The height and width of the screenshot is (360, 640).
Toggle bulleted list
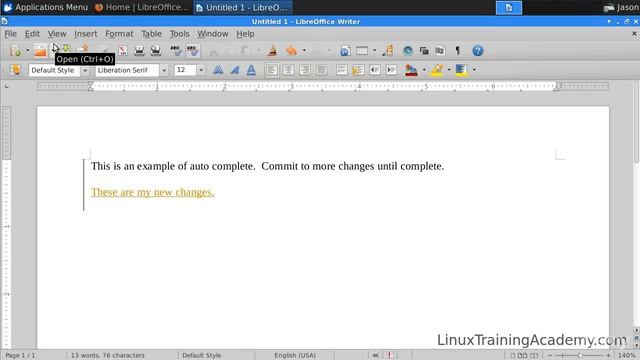[x=358, y=70]
